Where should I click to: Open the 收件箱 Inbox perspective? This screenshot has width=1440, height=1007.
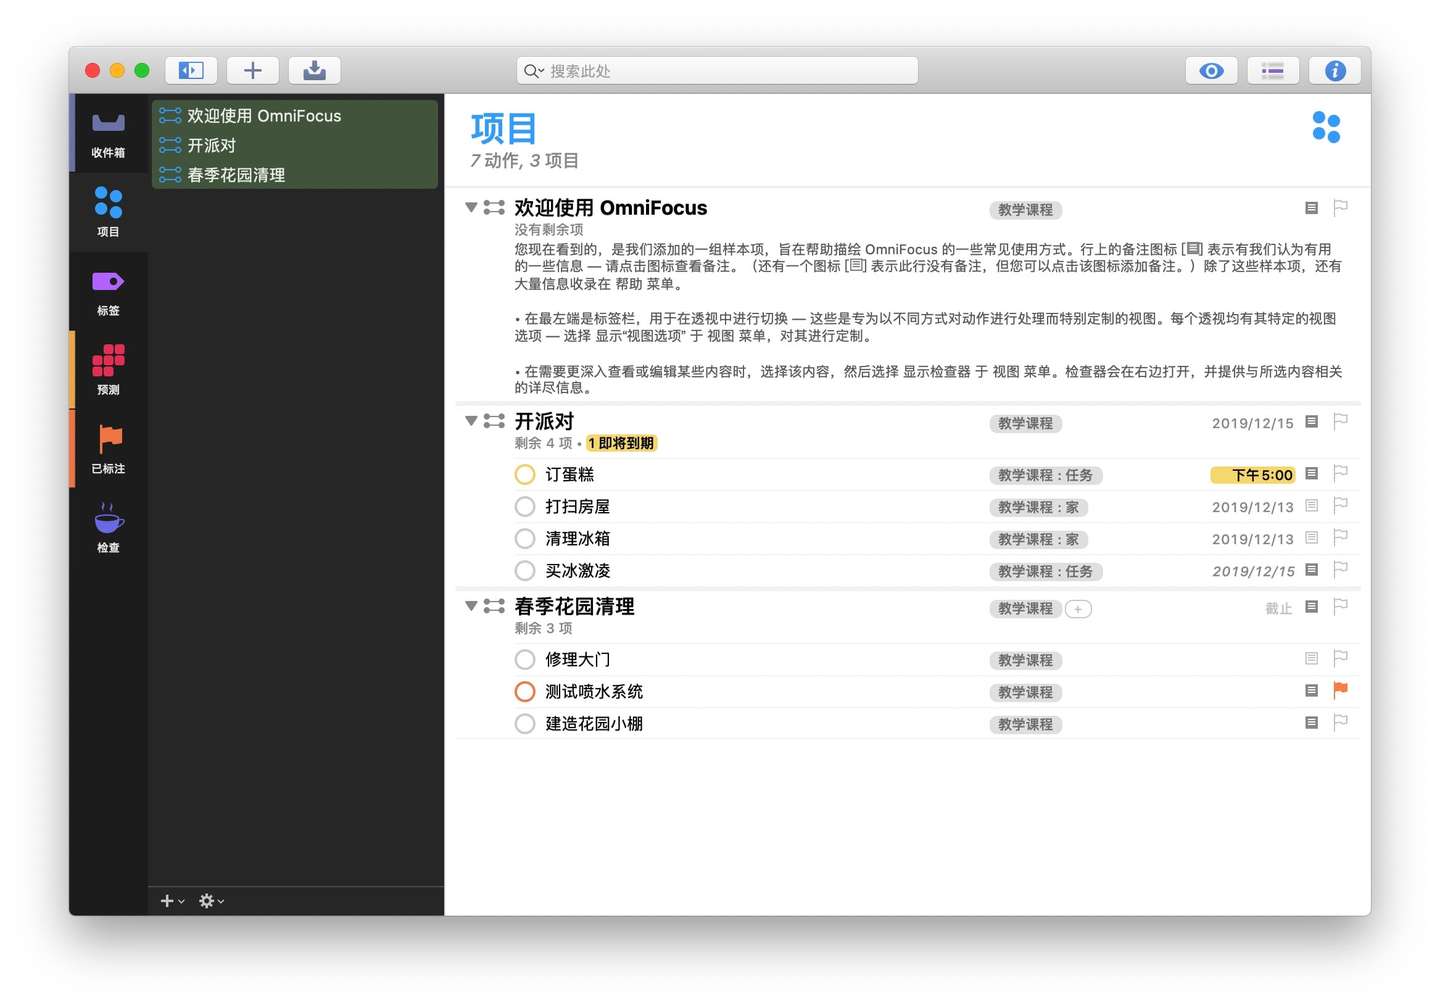tap(108, 134)
